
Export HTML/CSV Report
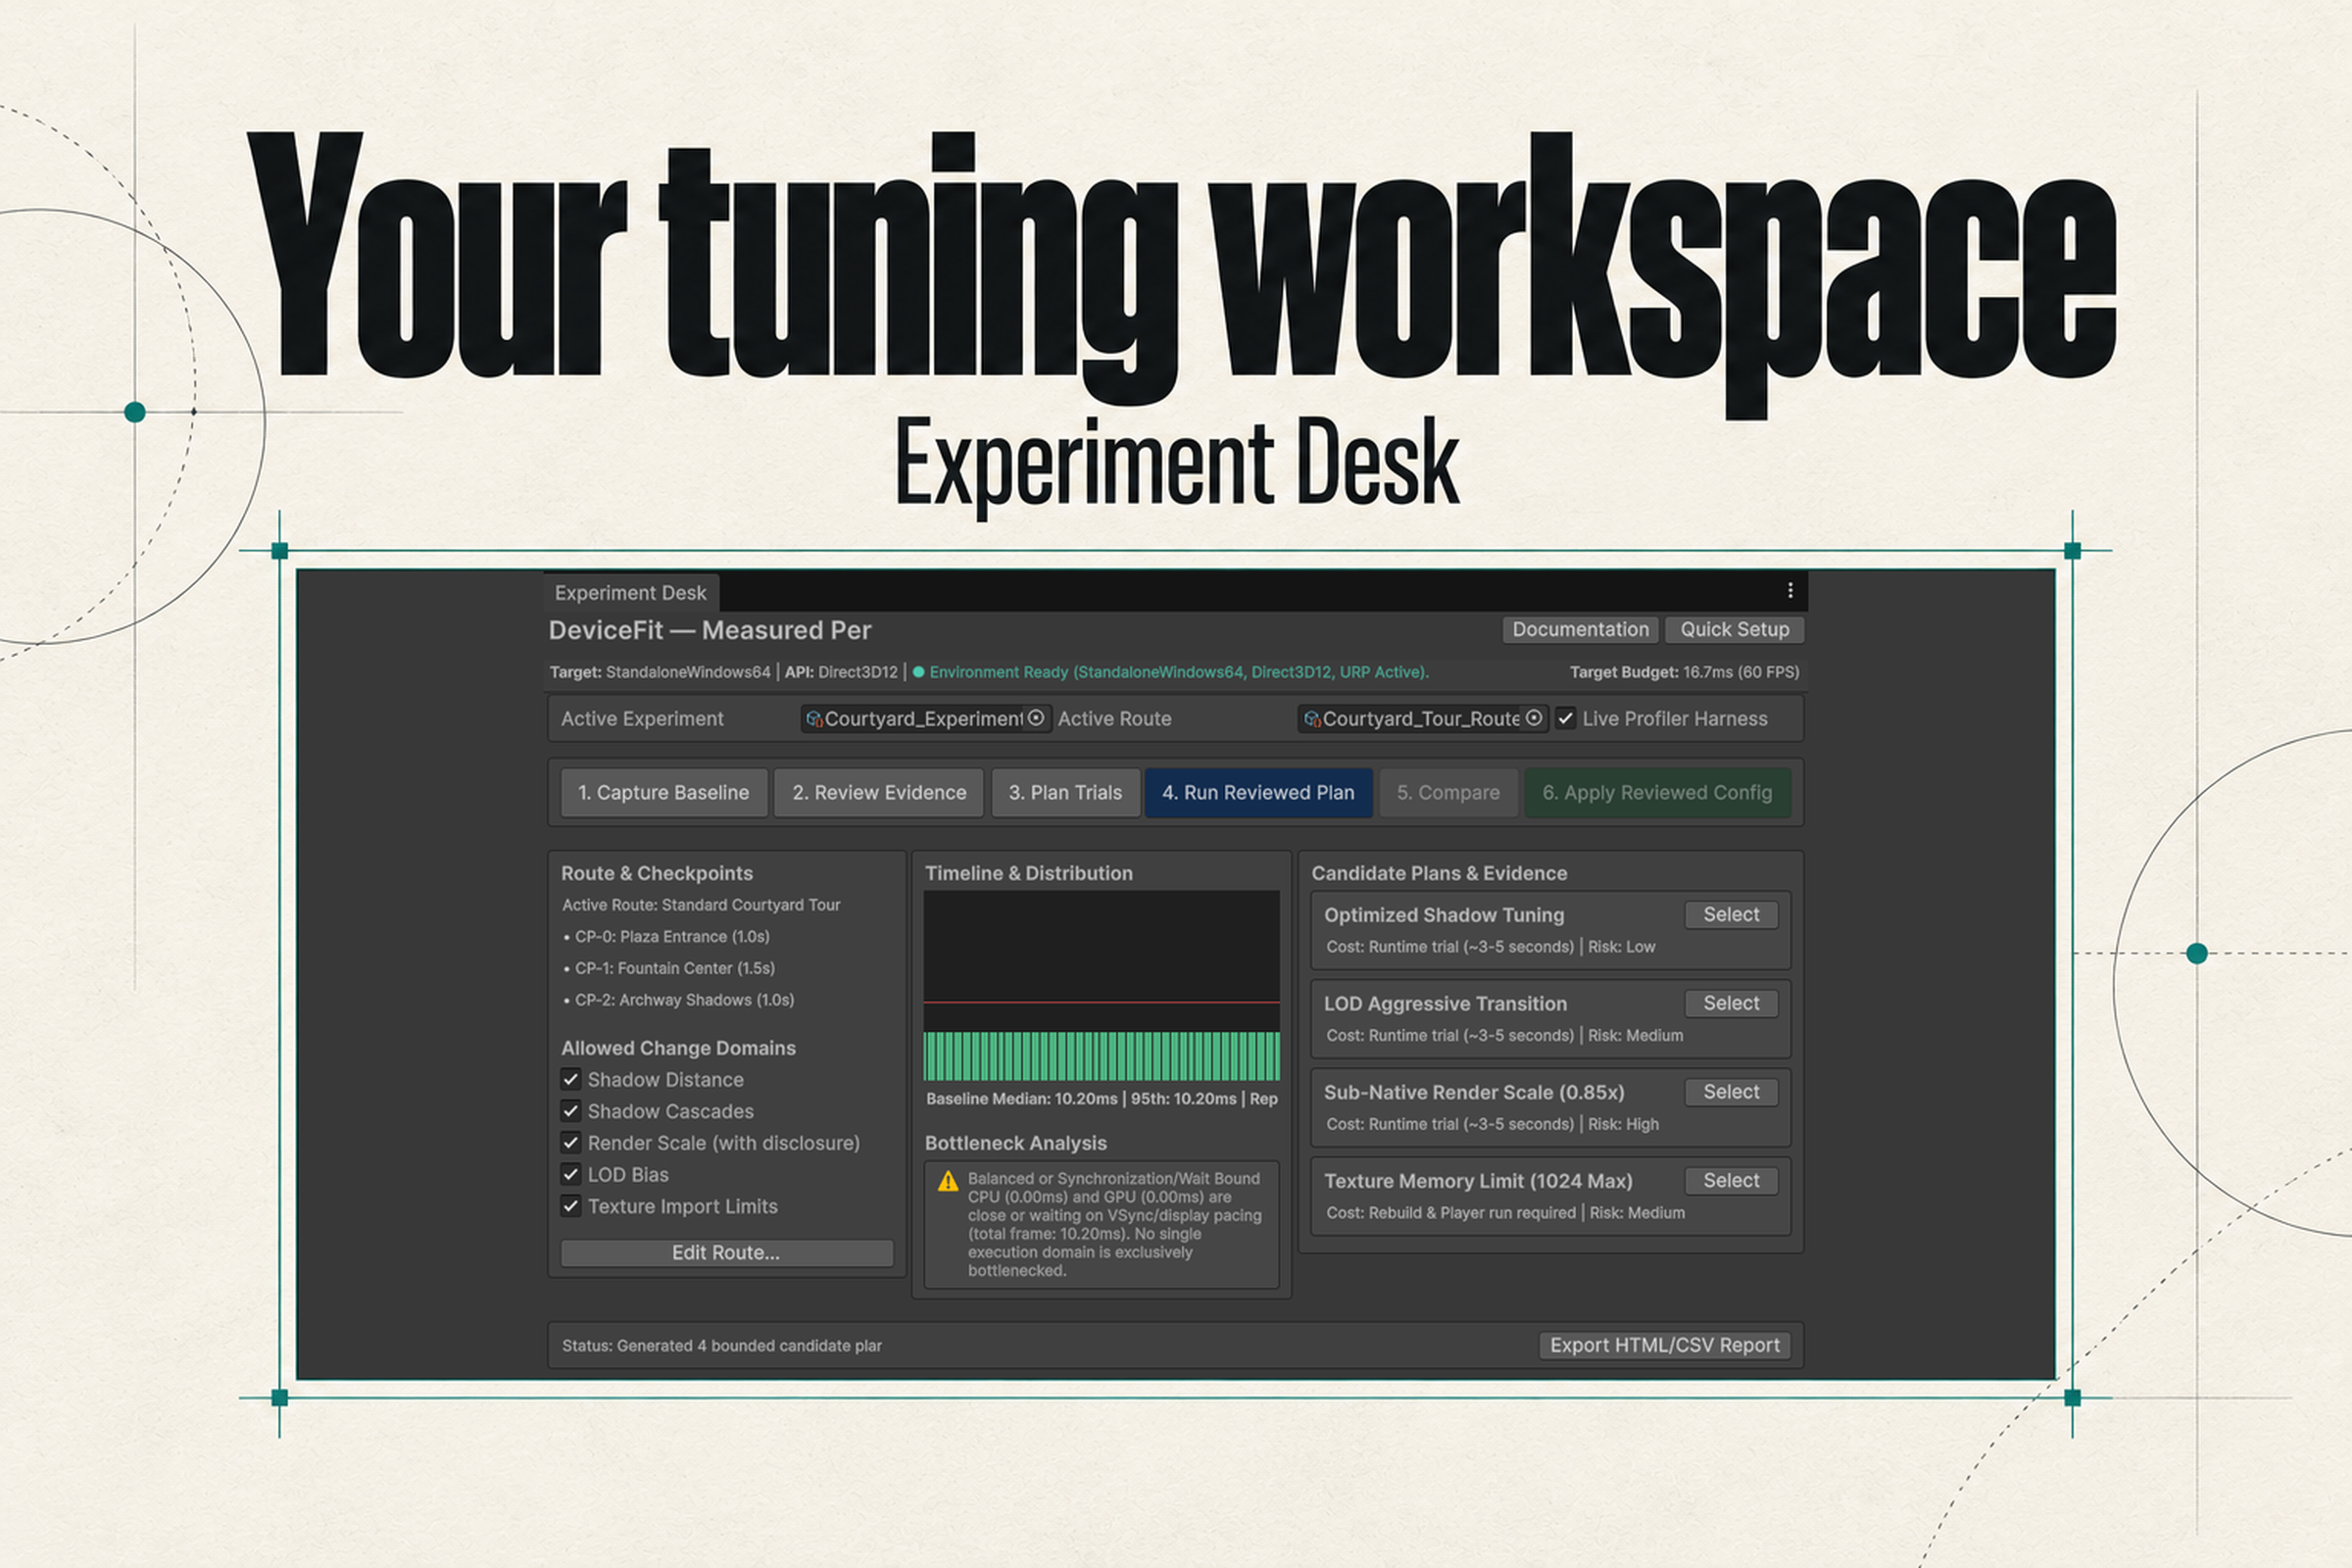pyautogui.click(x=1664, y=1346)
